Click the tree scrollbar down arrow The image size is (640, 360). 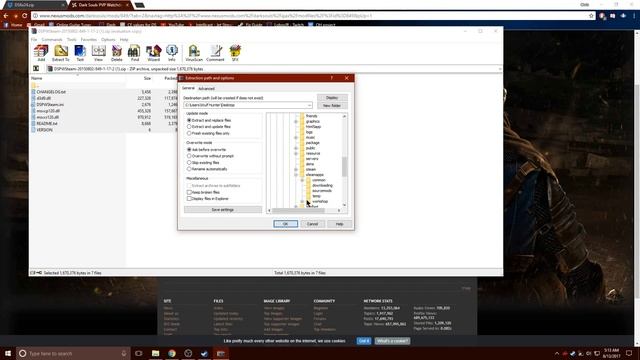coord(344,205)
